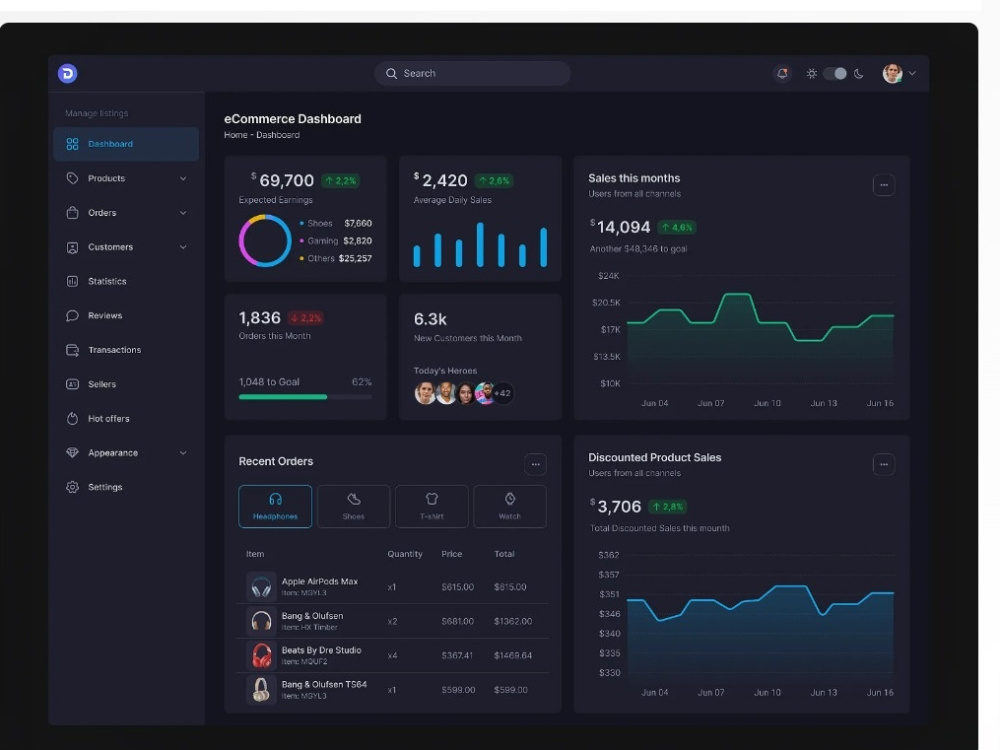Click the Orders goal progress bar
The width and height of the screenshot is (1000, 750).
click(305, 397)
